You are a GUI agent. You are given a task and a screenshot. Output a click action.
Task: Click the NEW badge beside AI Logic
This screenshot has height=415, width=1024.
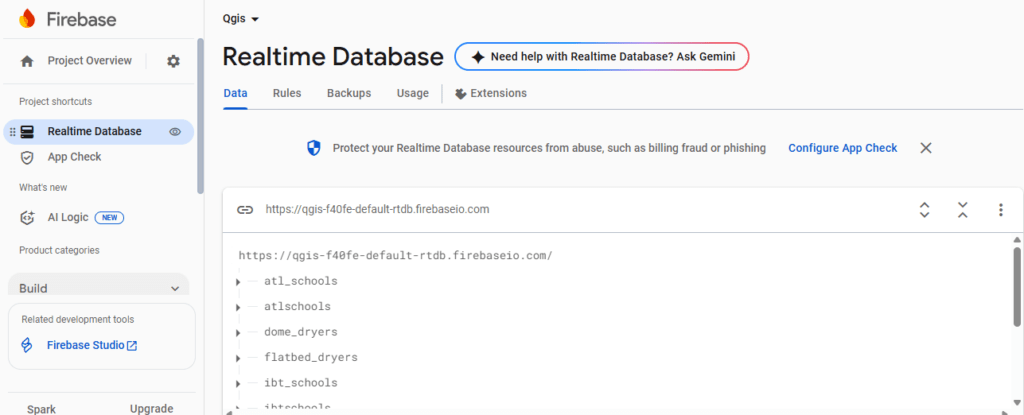click(109, 218)
